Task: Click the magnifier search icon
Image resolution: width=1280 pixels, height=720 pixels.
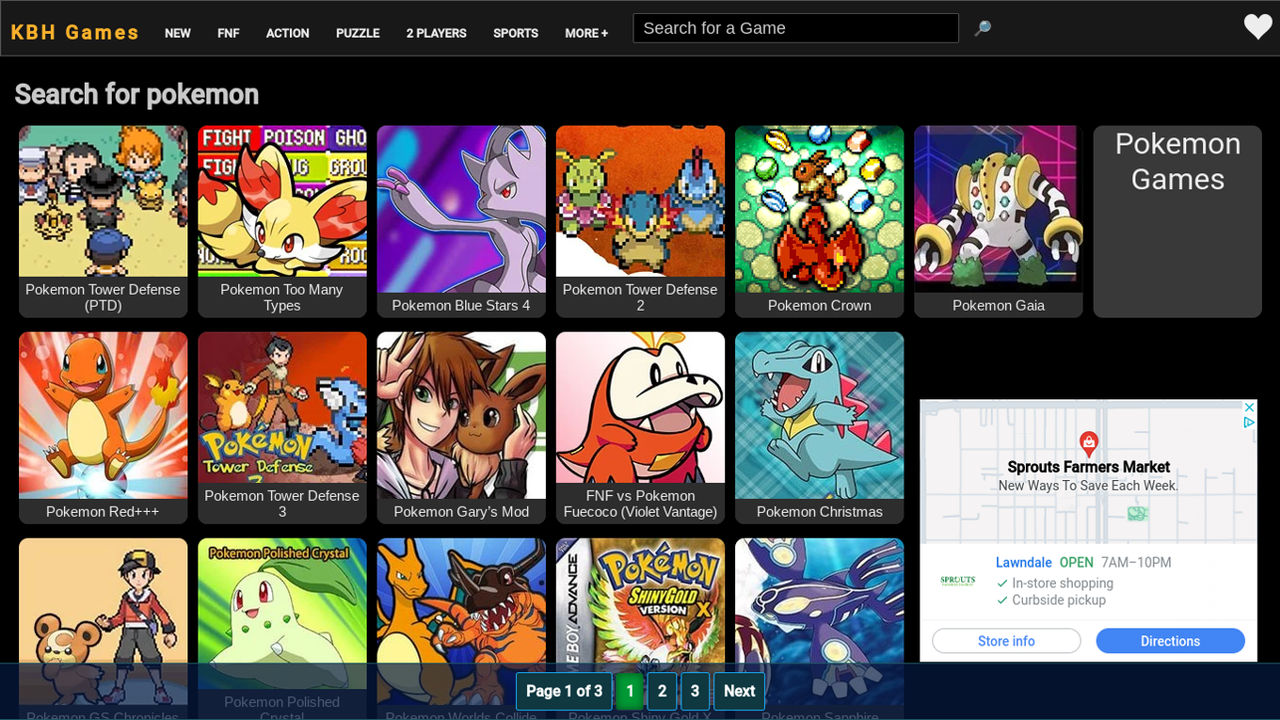Action: pyautogui.click(x=983, y=28)
